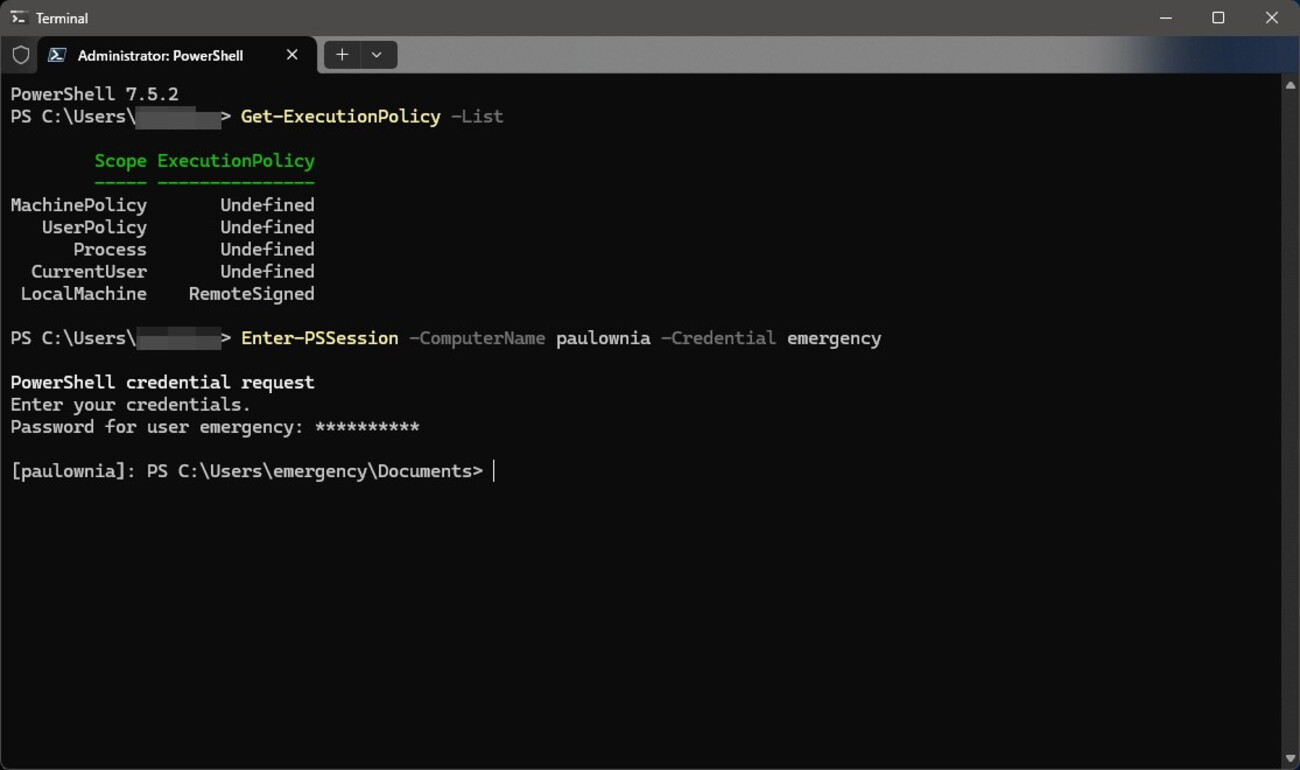Click the RemoteSigned policy value
Image resolution: width=1300 pixels, height=770 pixels.
252,294
